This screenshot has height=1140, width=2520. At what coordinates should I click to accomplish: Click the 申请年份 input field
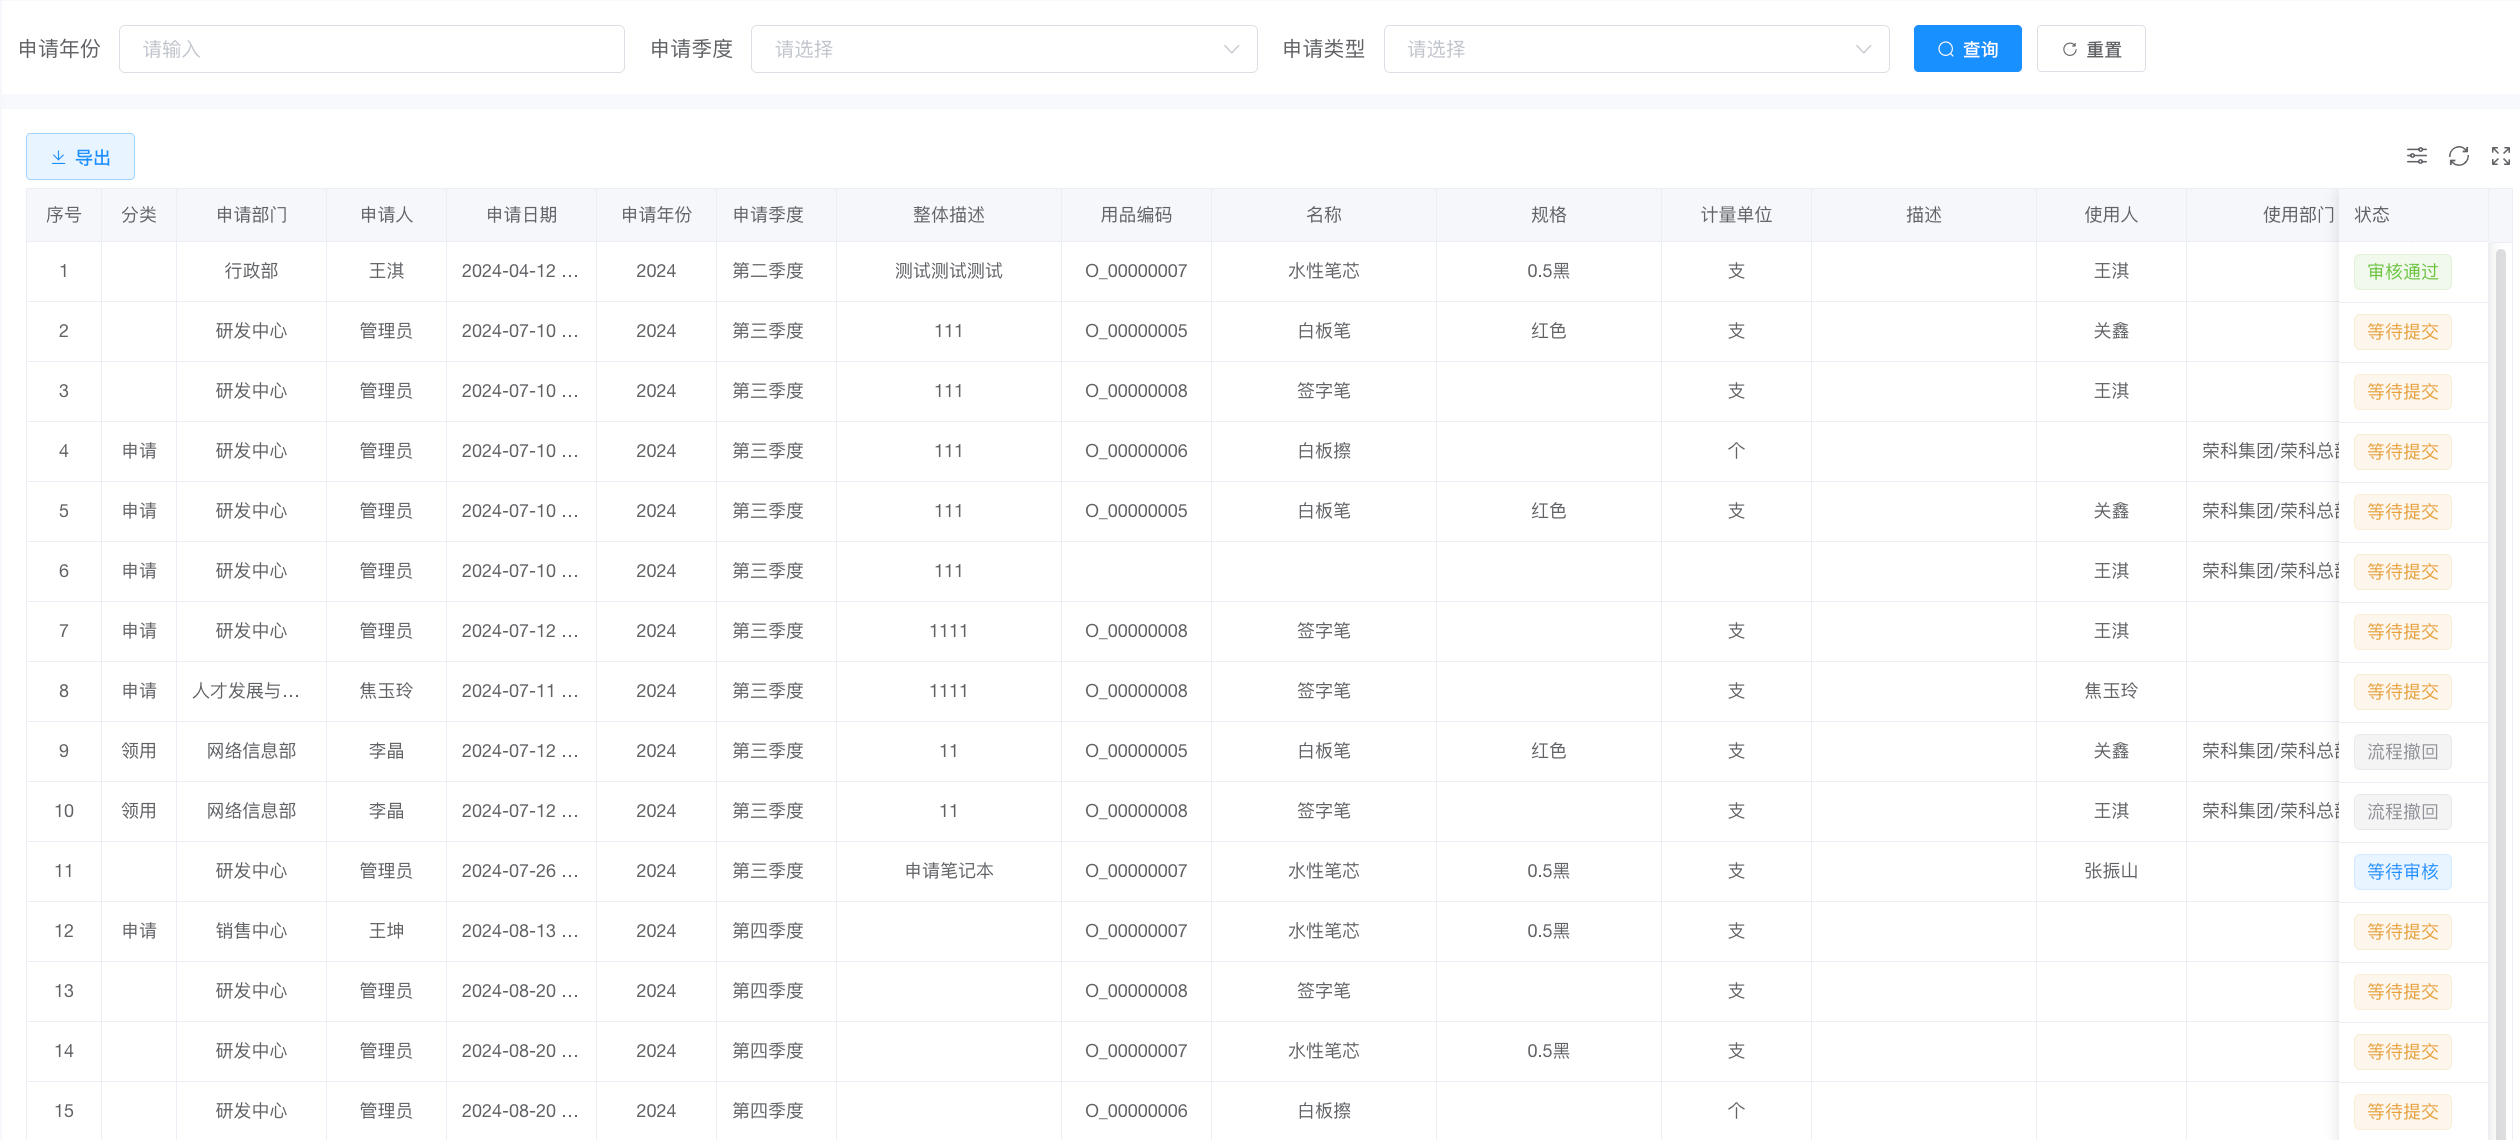pyautogui.click(x=371, y=49)
